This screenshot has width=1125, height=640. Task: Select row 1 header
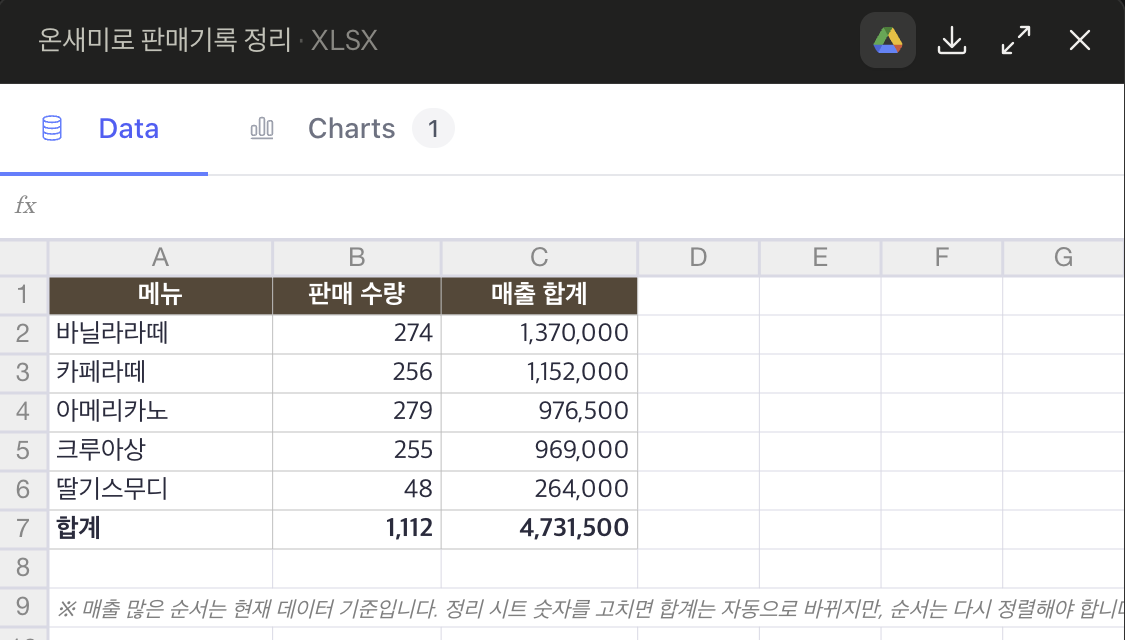(x=24, y=294)
